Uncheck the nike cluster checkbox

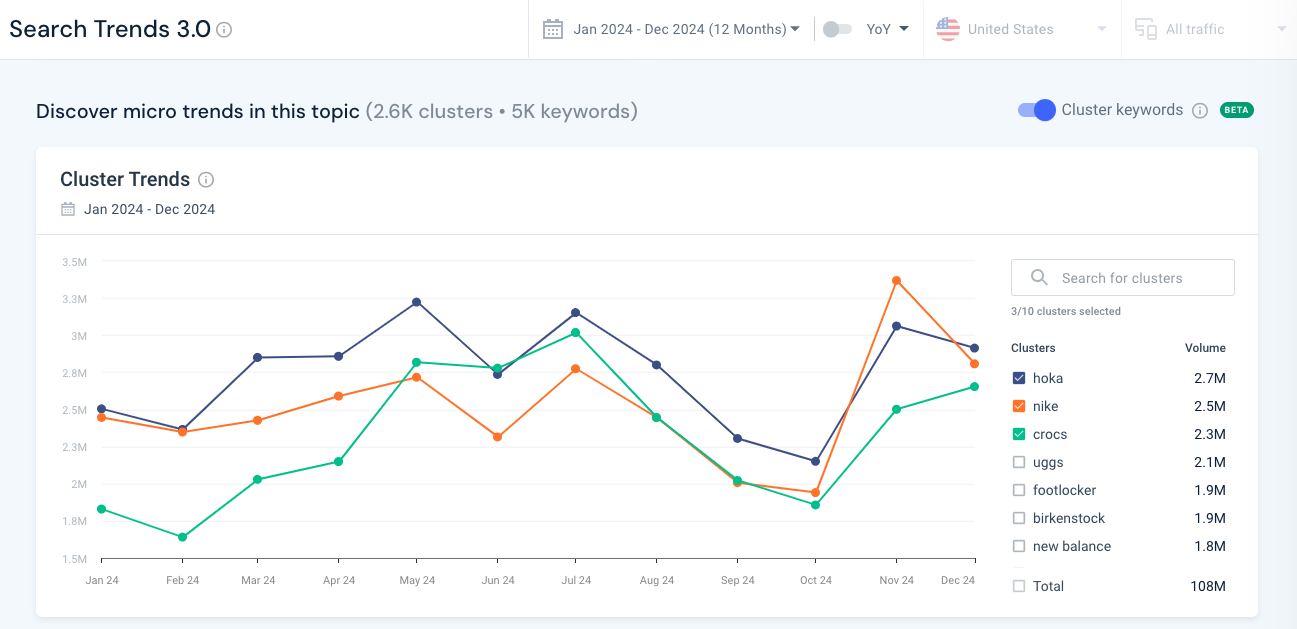[1019, 406]
